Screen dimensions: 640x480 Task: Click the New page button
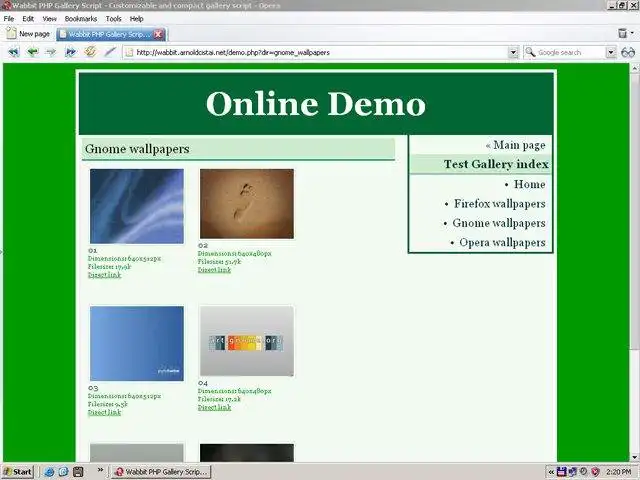pos(28,34)
